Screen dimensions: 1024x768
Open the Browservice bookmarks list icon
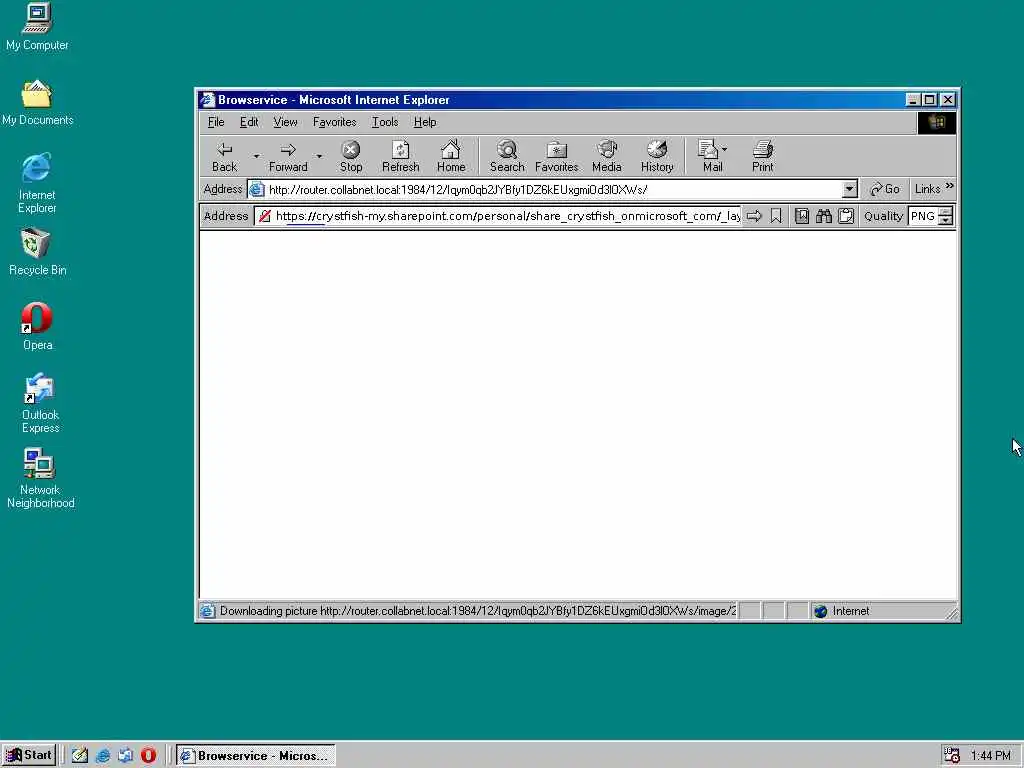click(802, 216)
